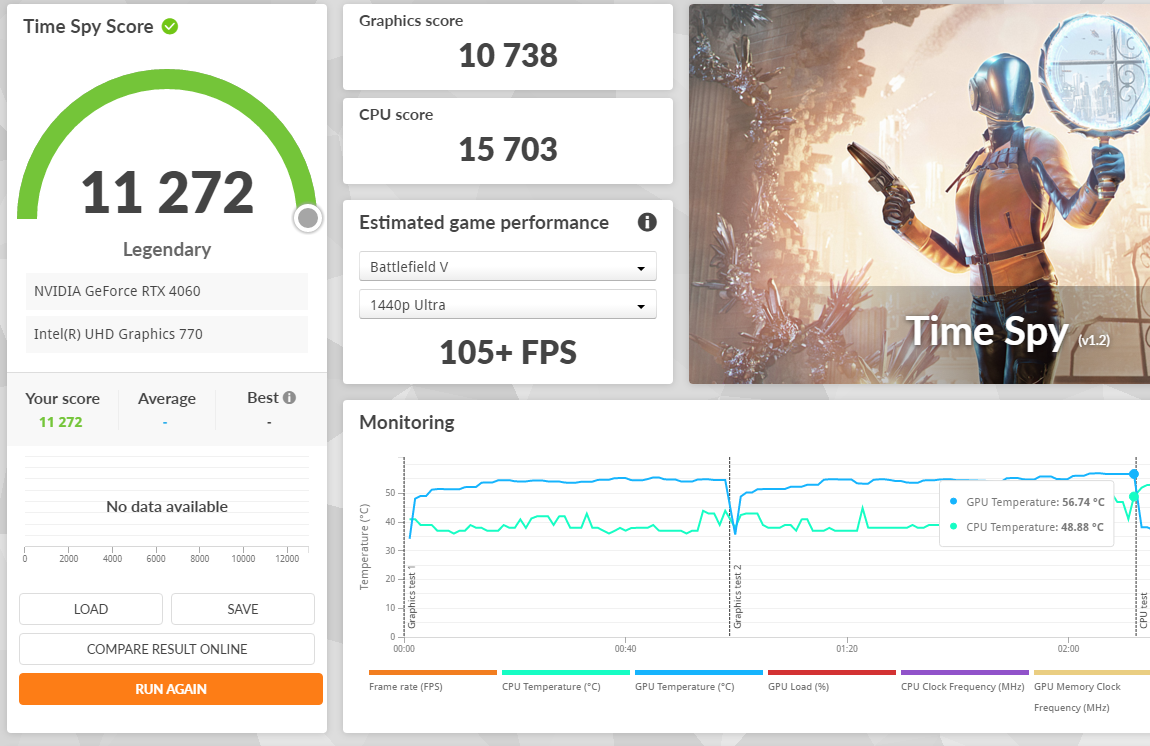Click the LOAD button
The image size is (1150, 746).
pyautogui.click(x=91, y=609)
